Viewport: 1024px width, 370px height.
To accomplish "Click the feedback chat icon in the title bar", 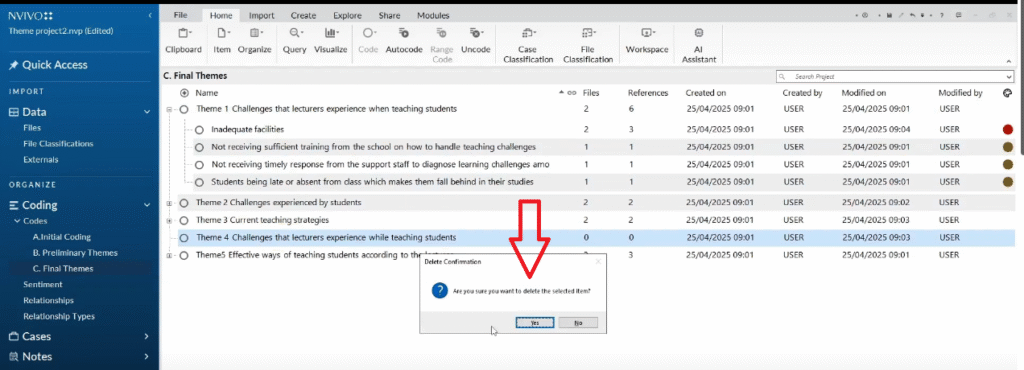I will (x=959, y=15).
